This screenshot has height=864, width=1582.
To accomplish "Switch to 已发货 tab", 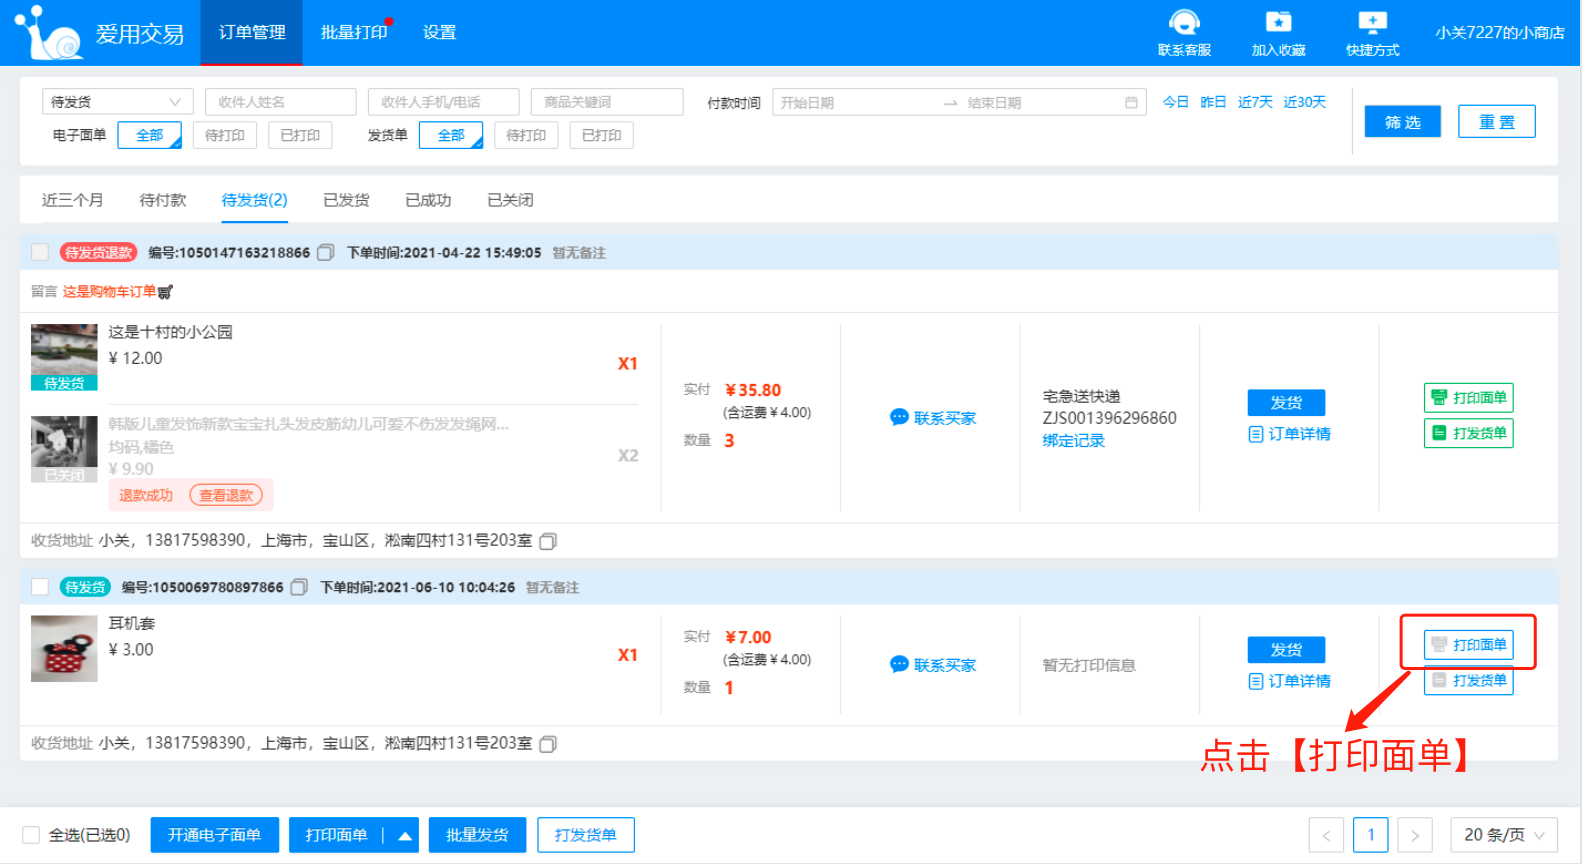I will (x=346, y=200).
